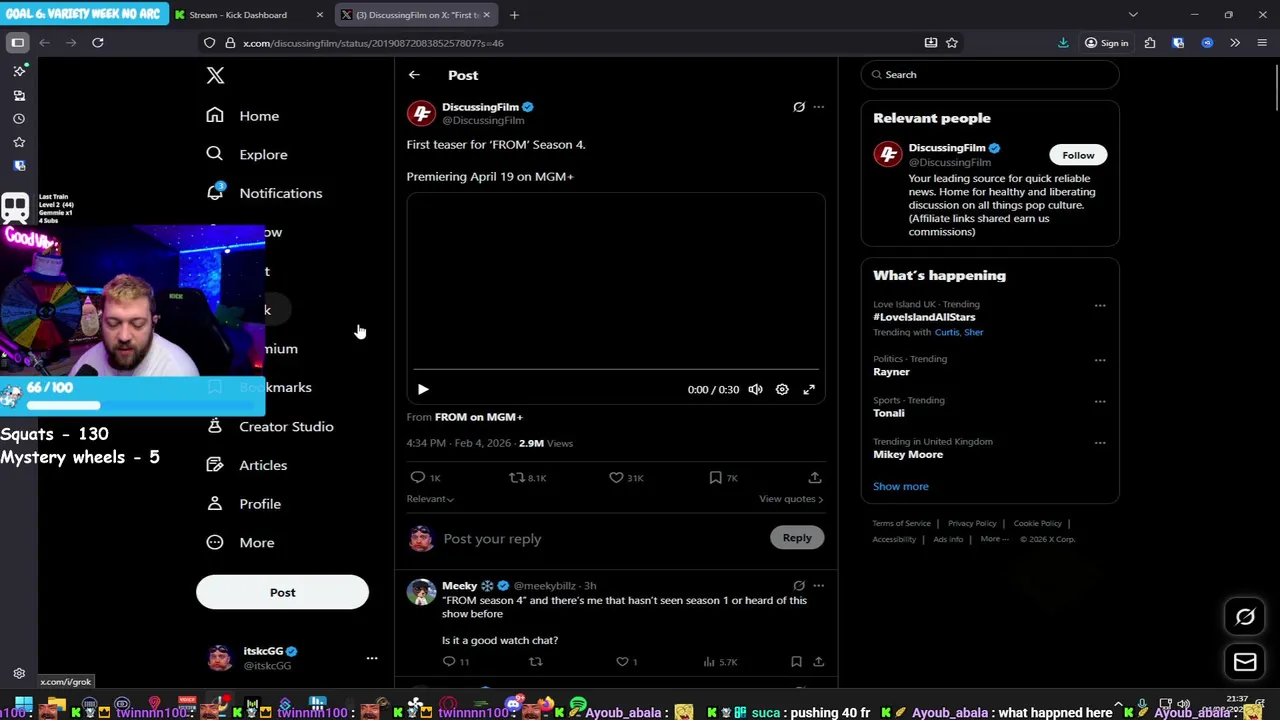This screenshot has width=1280, height=720.
Task: Open video settings gear icon
Action: (782, 389)
